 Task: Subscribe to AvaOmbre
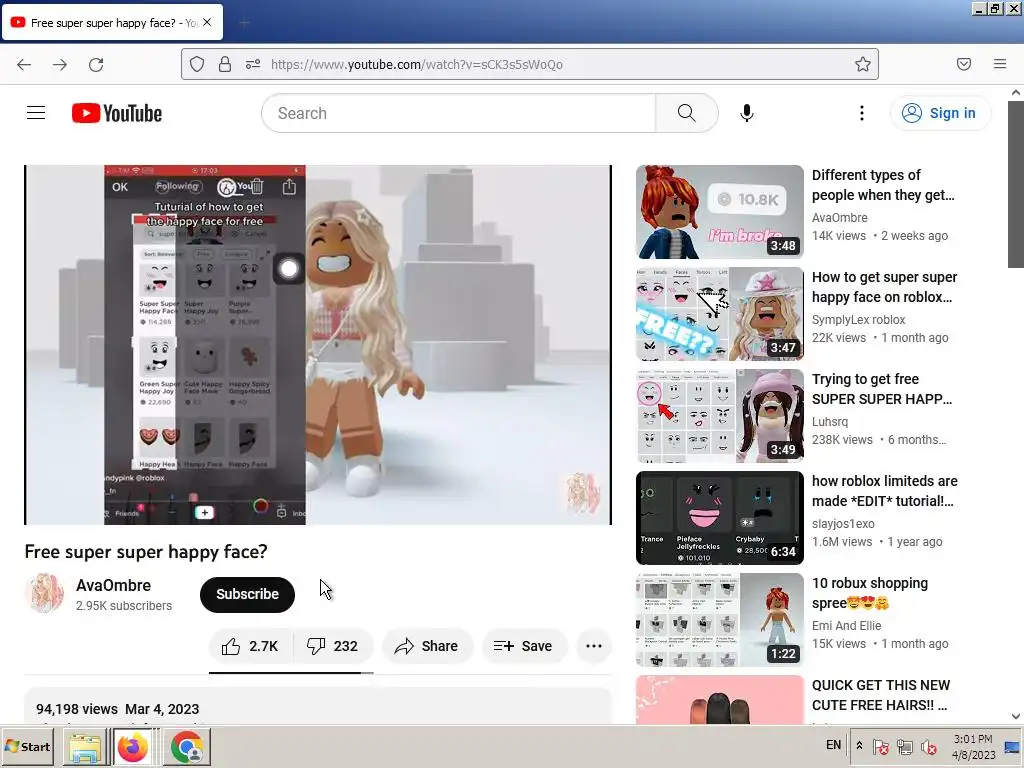point(248,594)
